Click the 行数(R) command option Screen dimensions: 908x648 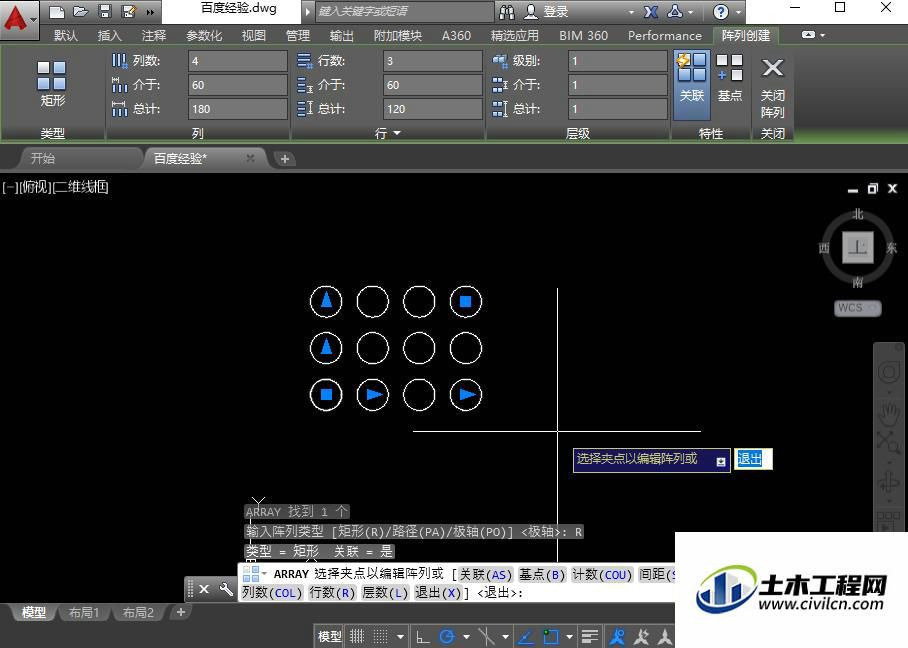click(x=332, y=593)
